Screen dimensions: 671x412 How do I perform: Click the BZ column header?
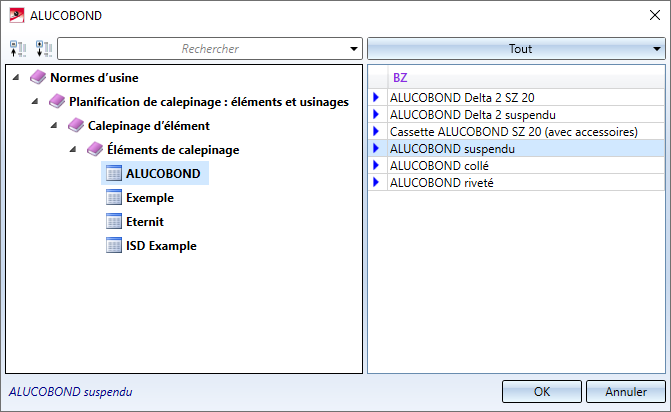coord(526,77)
